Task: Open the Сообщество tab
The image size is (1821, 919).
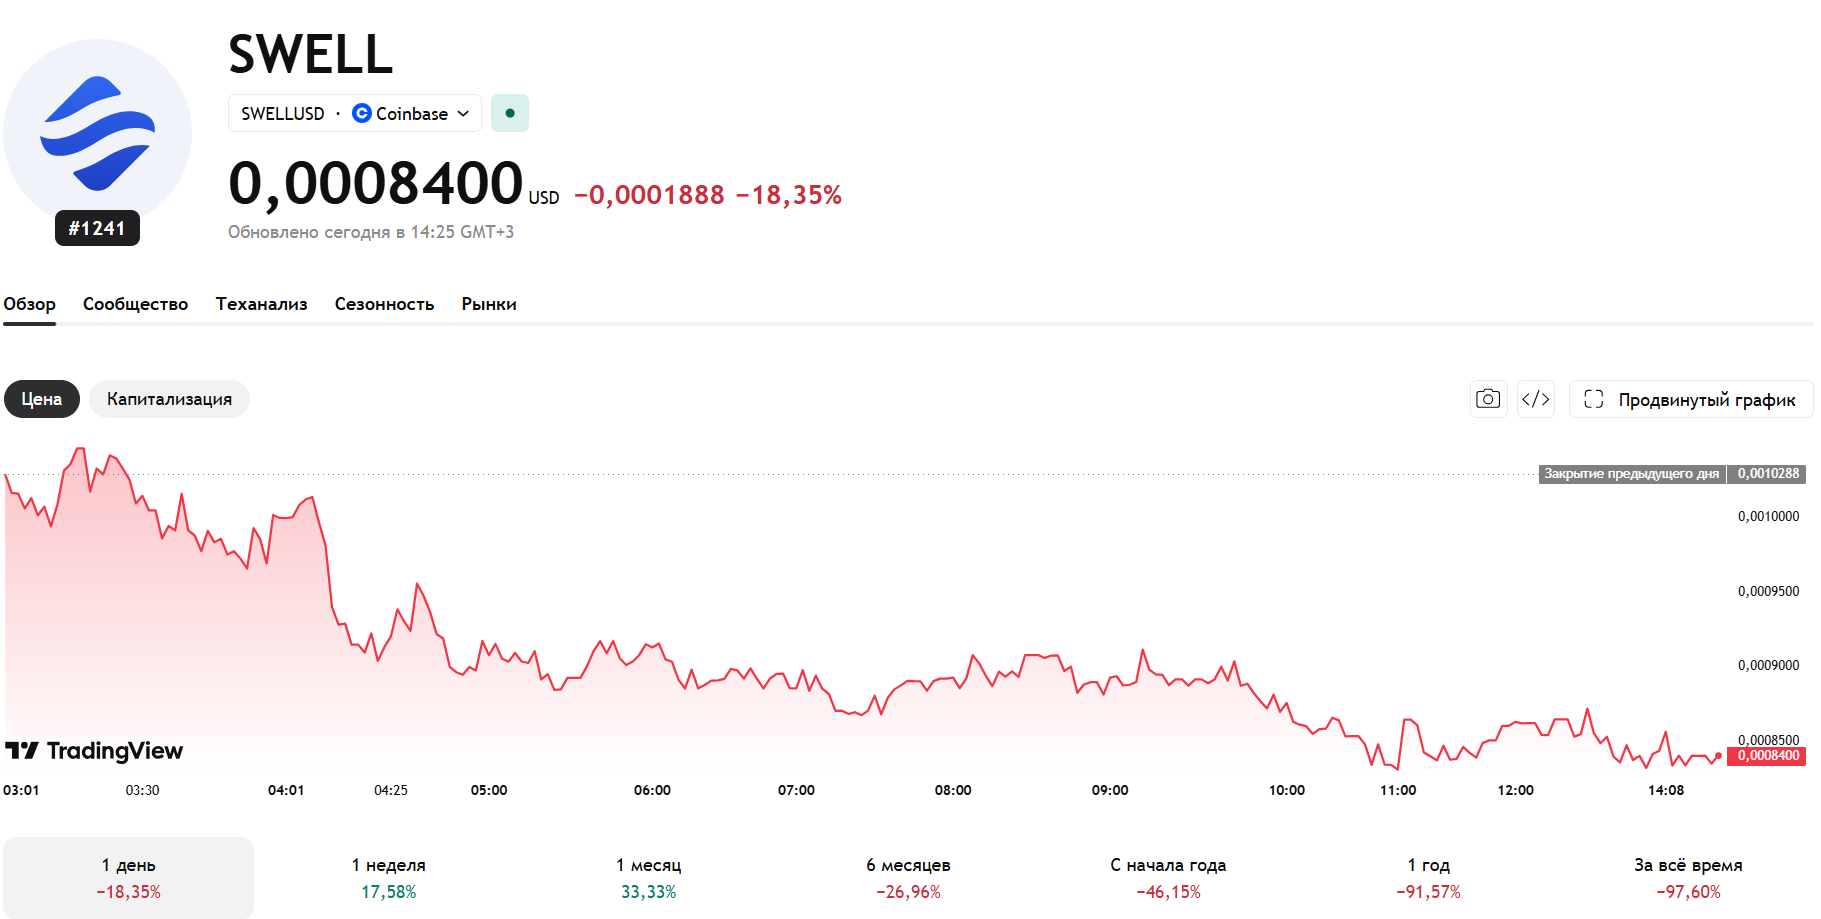Action: pos(135,304)
